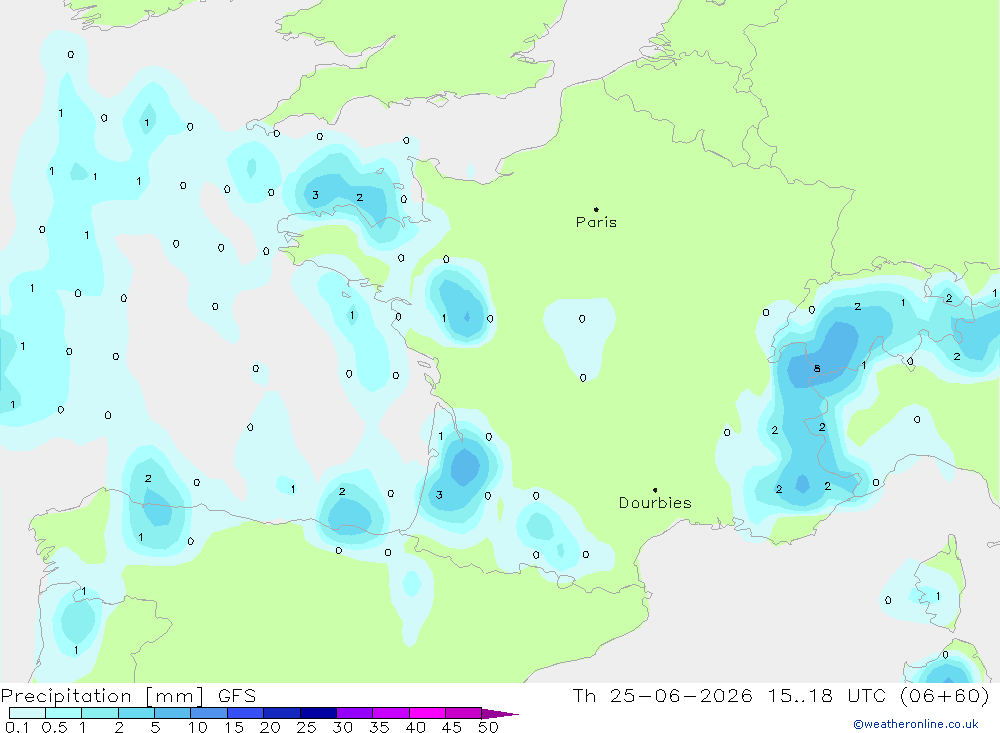Click the 25–30 mm legend color swatch
This screenshot has width=1000, height=733.
pos(318,713)
